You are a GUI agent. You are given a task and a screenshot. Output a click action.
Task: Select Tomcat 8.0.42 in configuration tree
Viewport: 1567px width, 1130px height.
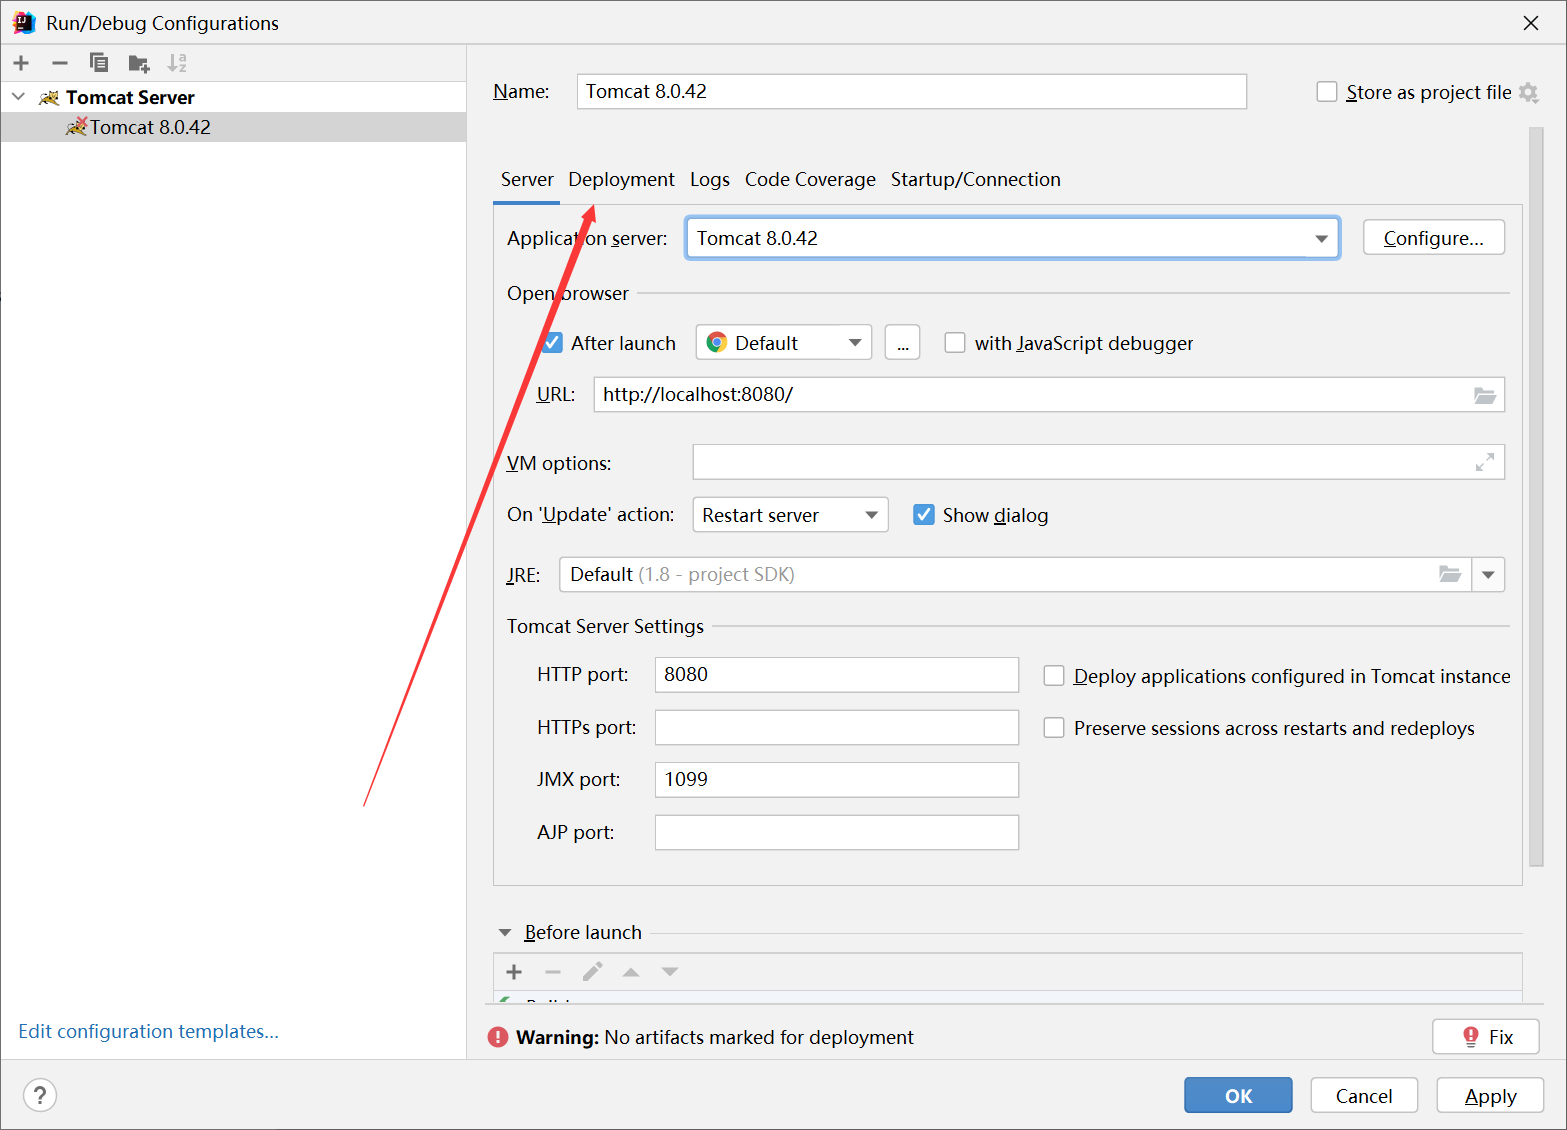(x=233, y=127)
